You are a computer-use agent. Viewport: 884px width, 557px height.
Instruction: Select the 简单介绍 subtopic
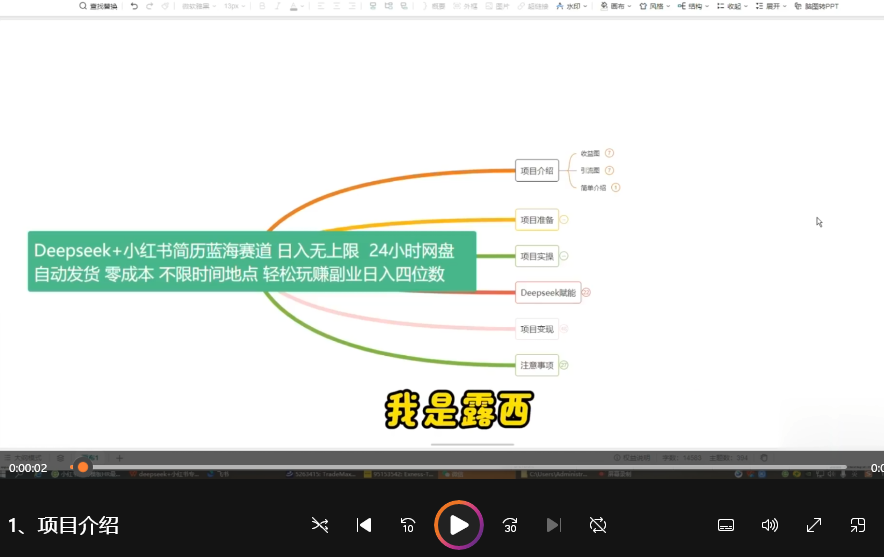pyautogui.click(x=594, y=188)
